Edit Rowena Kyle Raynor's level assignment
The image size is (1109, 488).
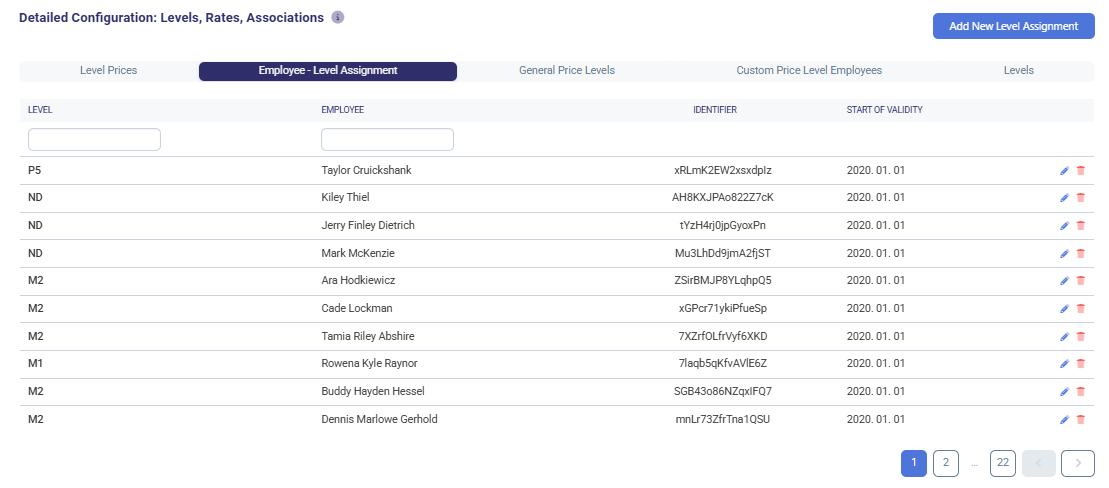(1064, 364)
